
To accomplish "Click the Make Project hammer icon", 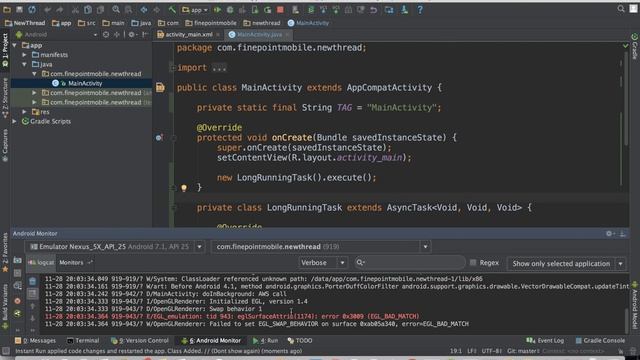I will (x=172, y=9).
